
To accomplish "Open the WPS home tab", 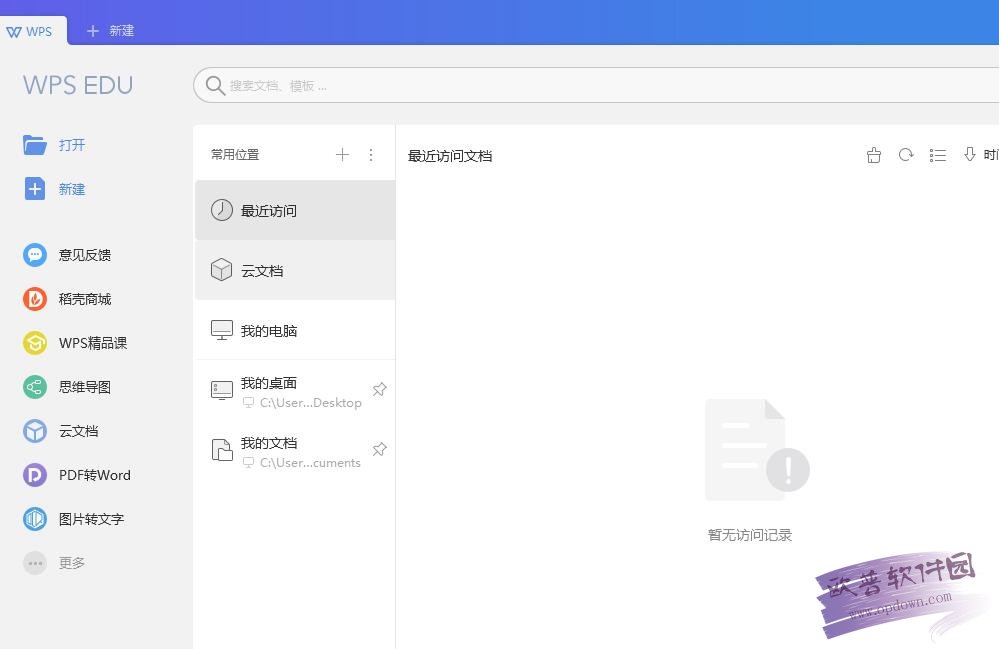I will 32,31.
